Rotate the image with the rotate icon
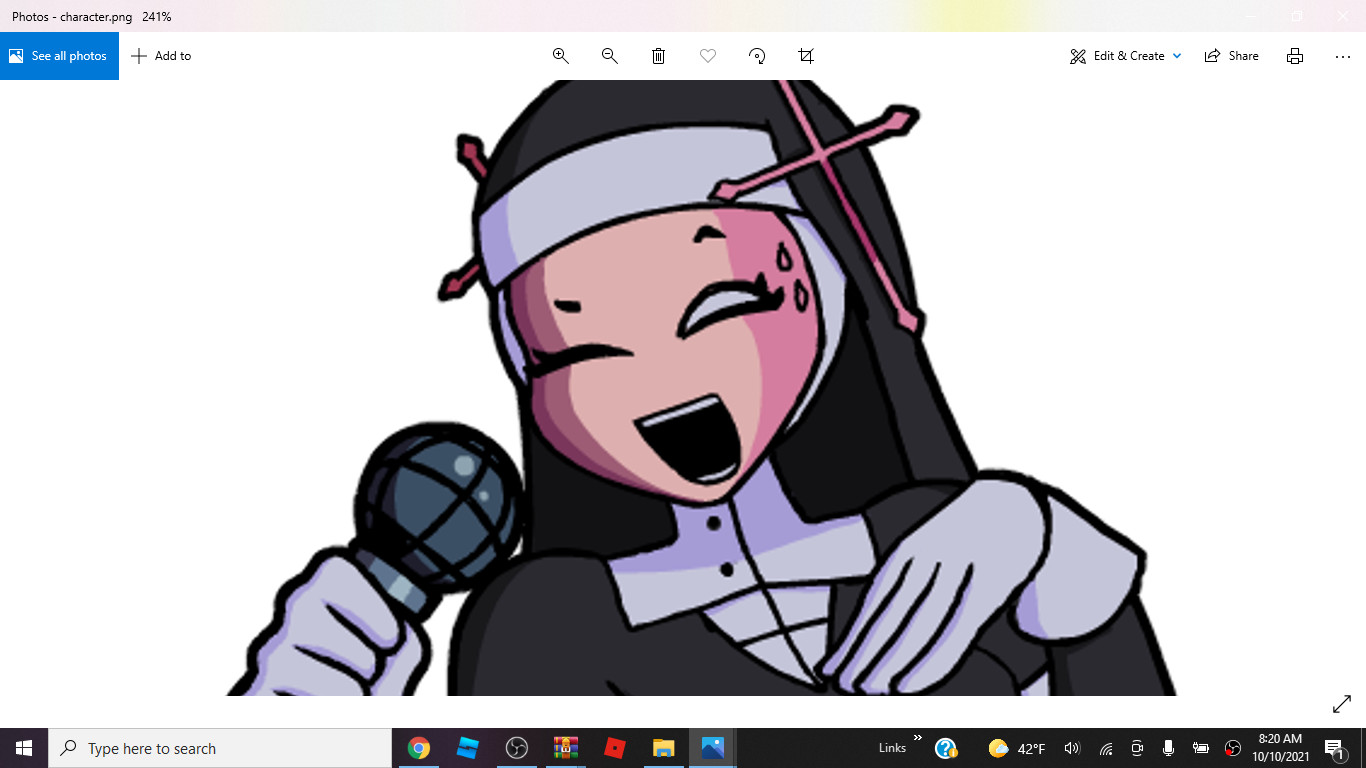The image size is (1366, 768). pyautogui.click(x=757, y=56)
